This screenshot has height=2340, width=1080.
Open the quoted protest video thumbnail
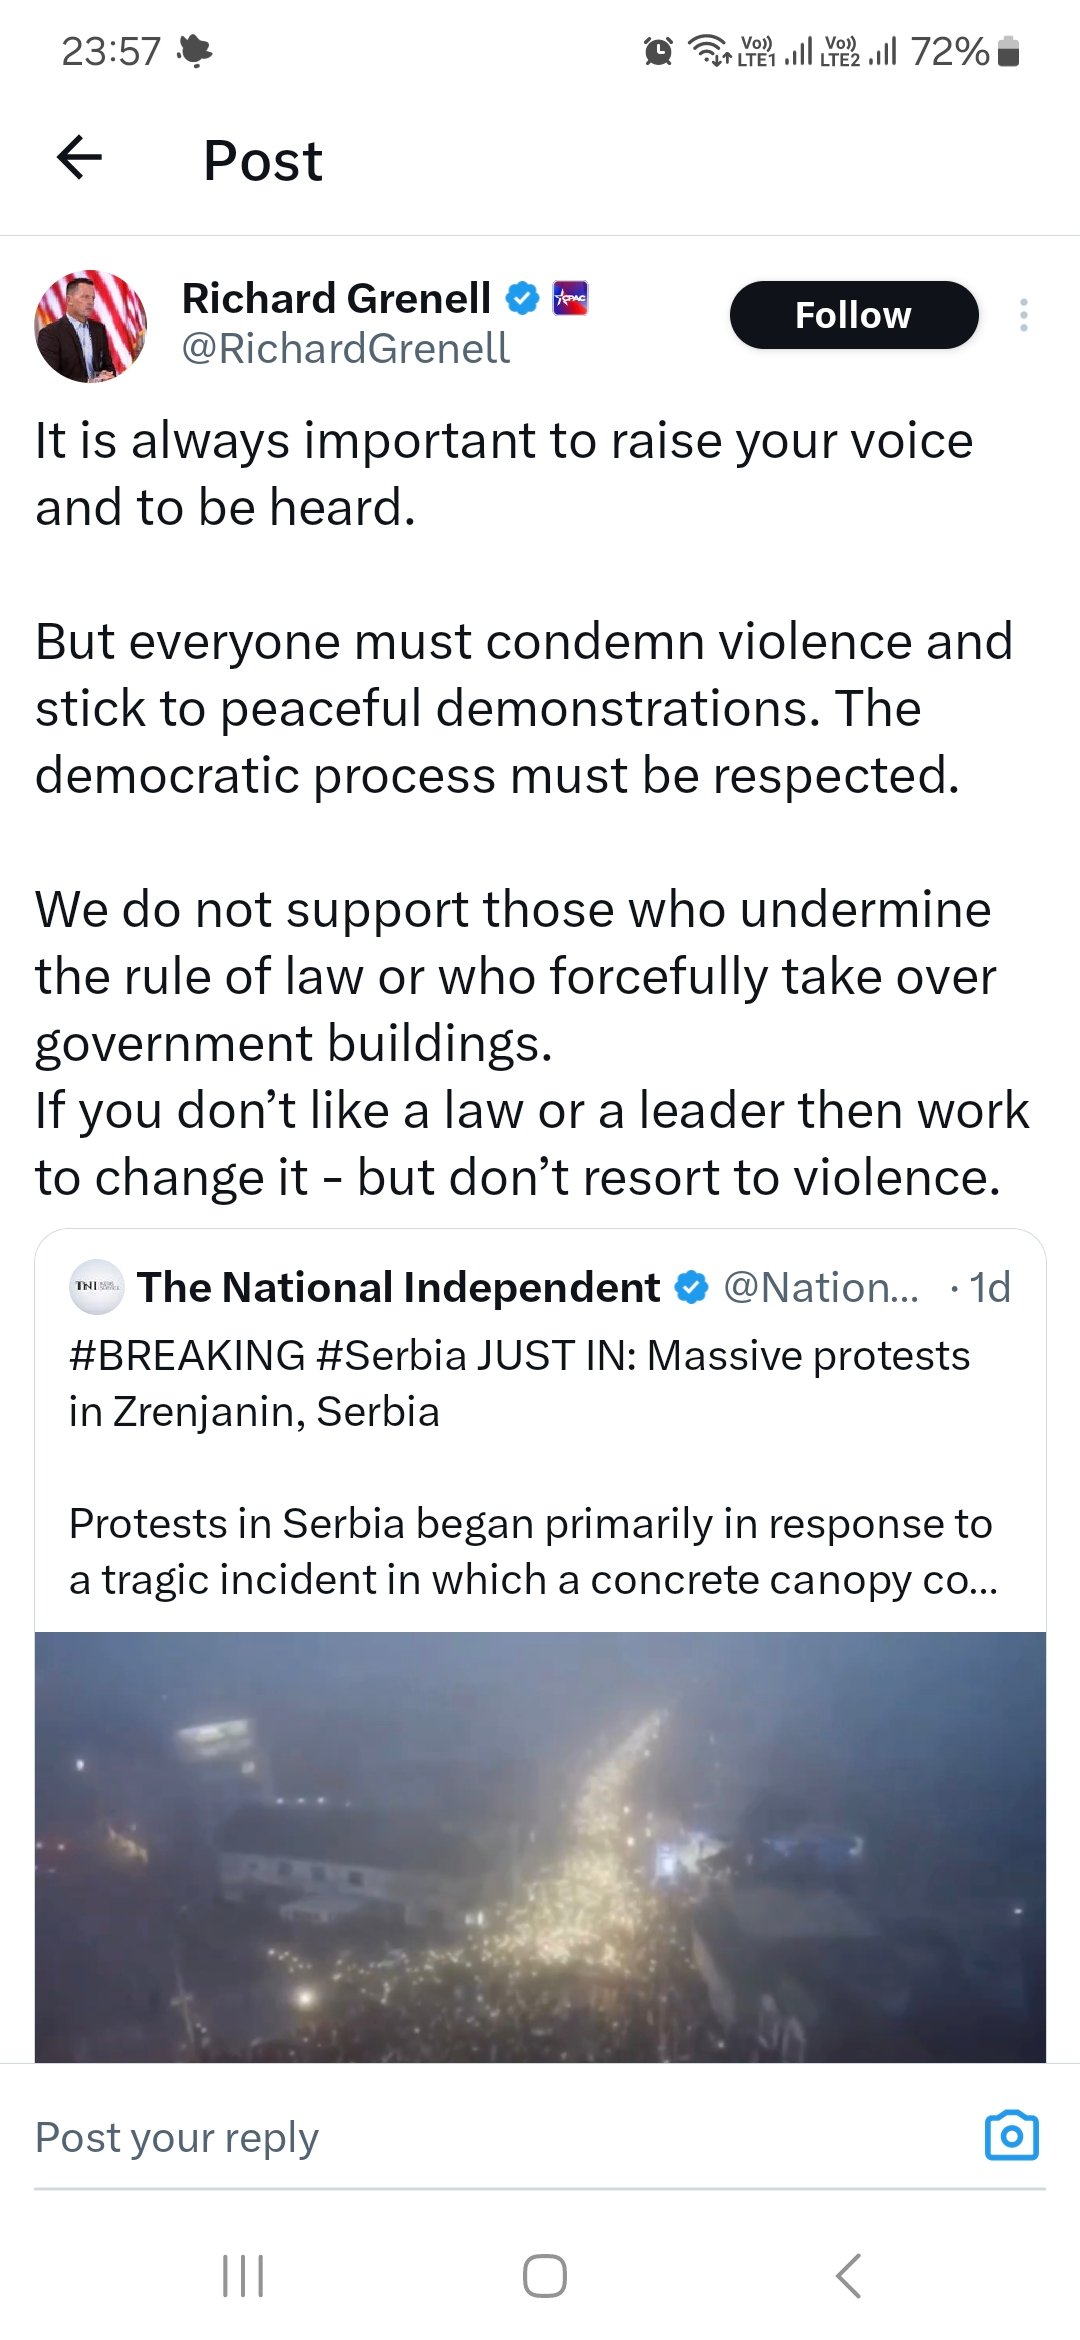540,1847
